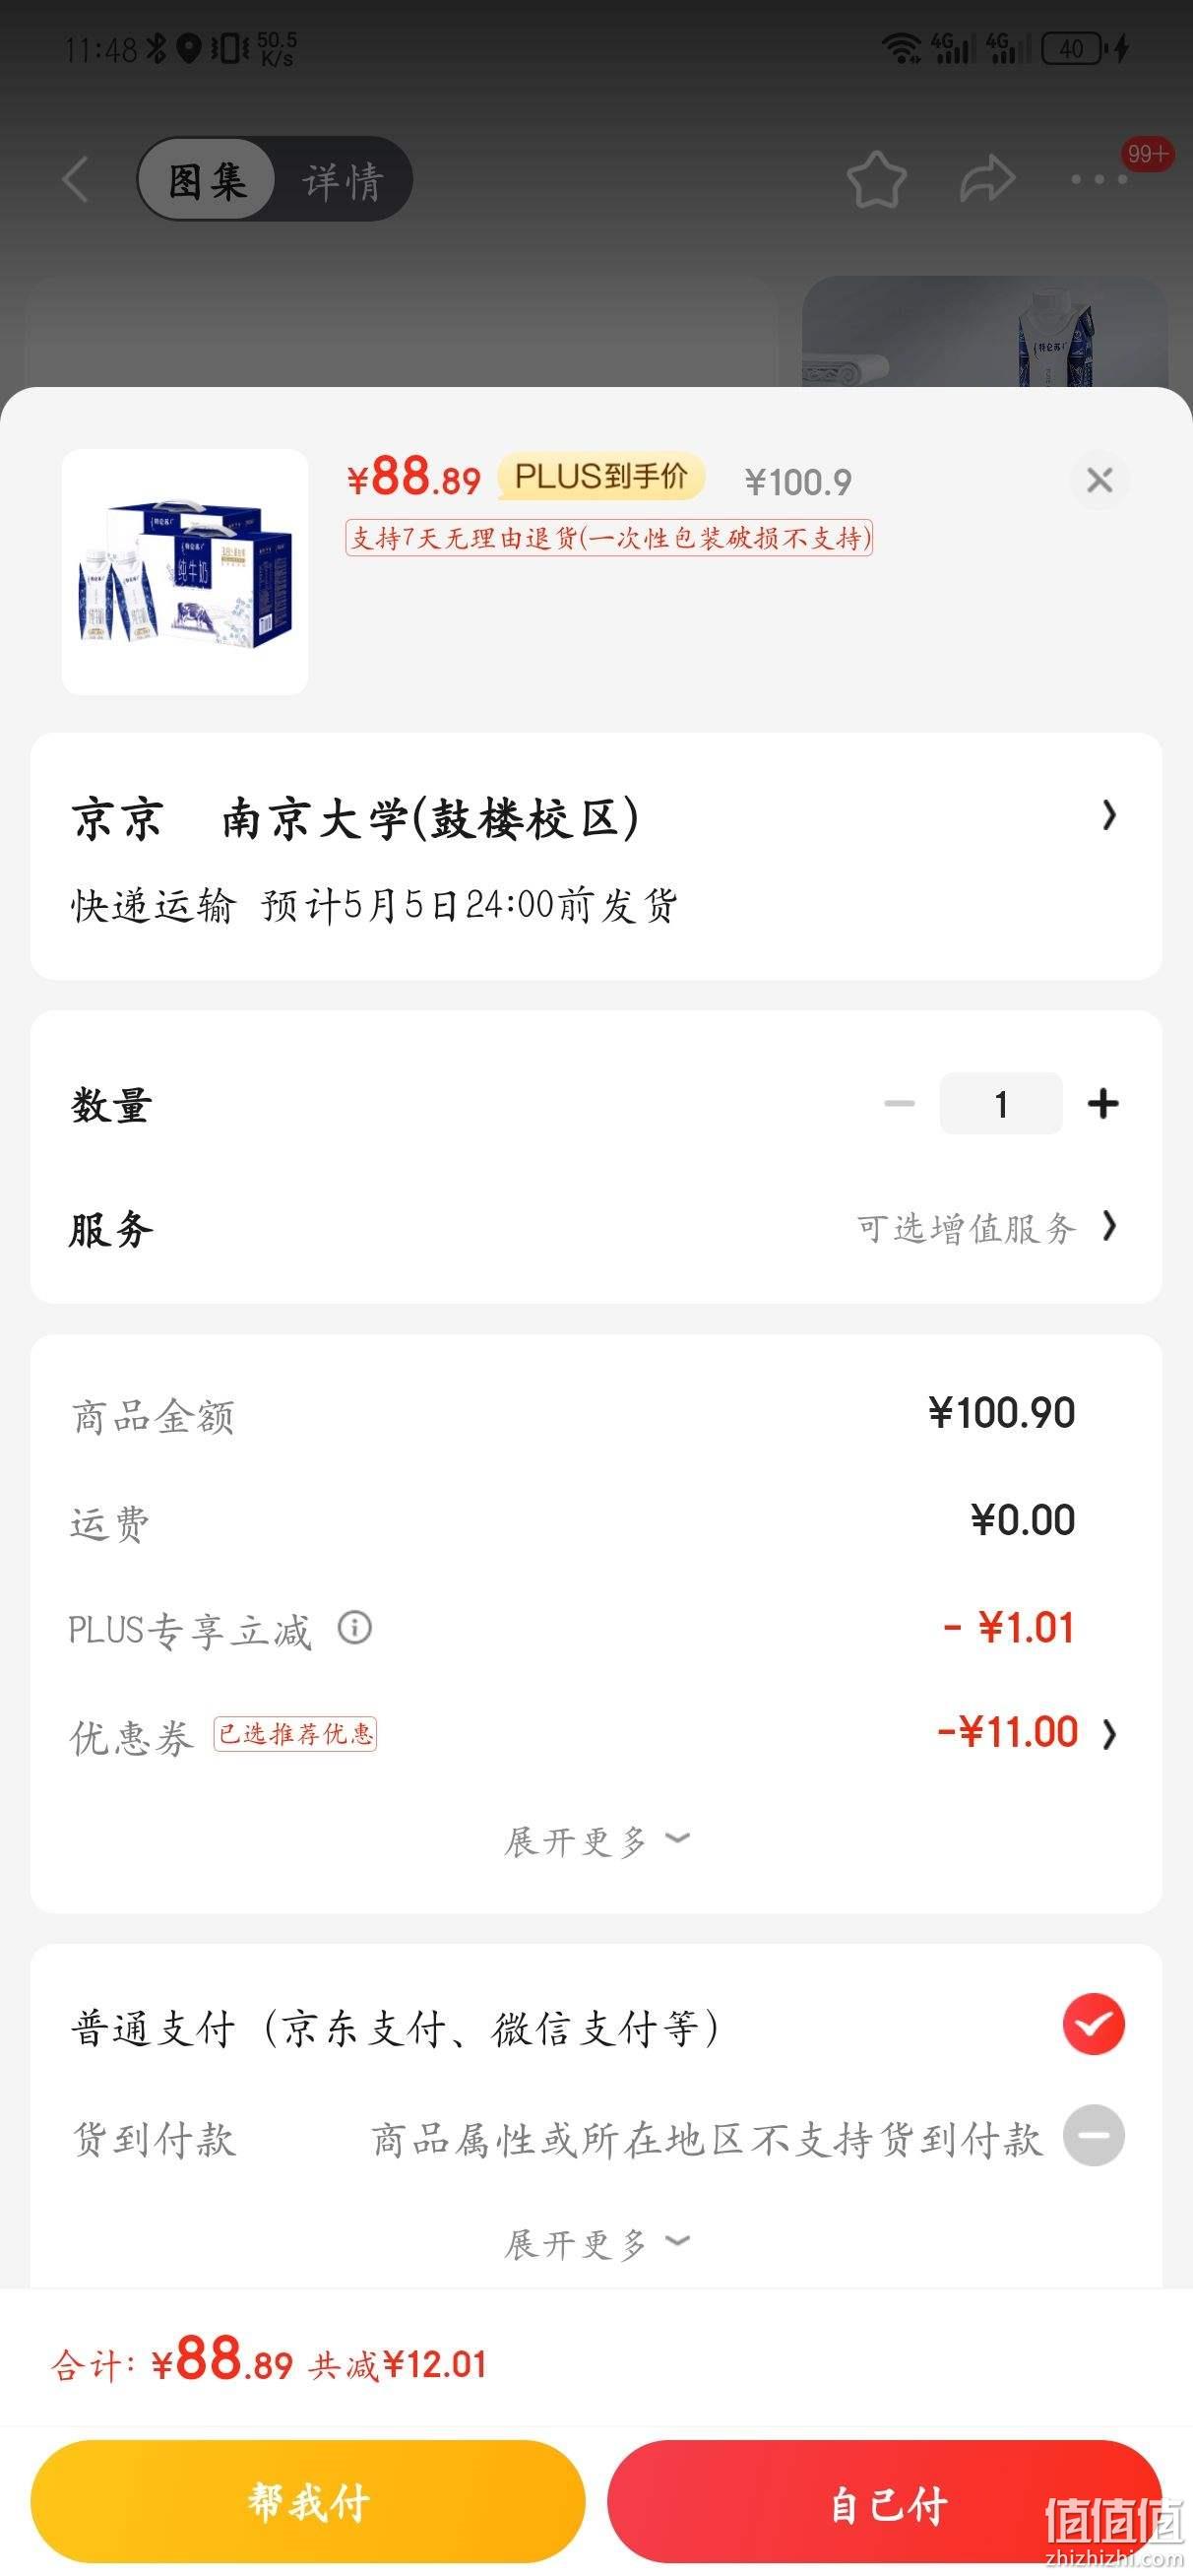Tap the PLUS专享立减 info icon
1193x2576 pixels.
[x=354, y=1628]
